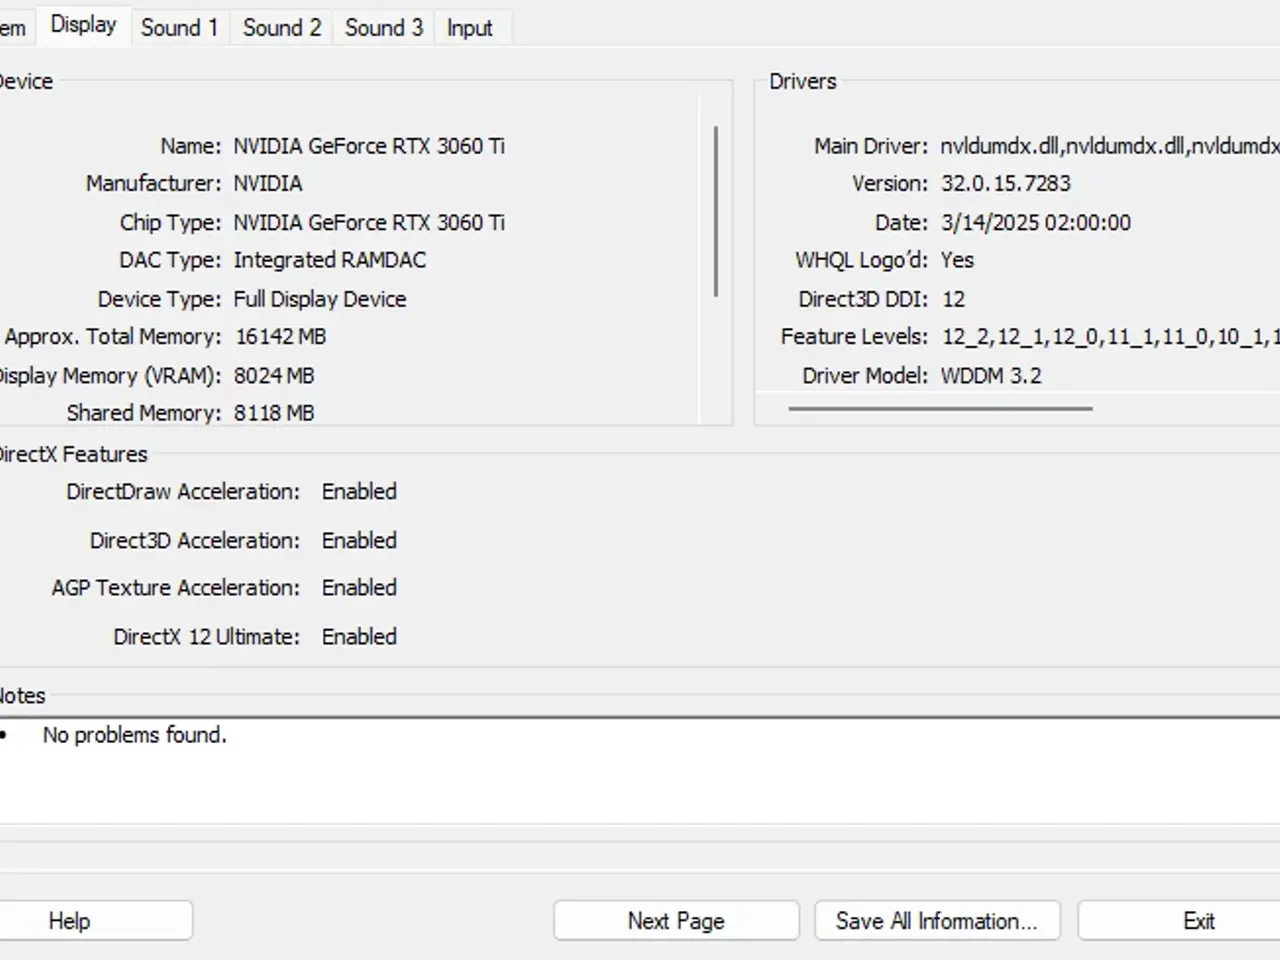Open the Sound 2 tab

pyautogui.click(x=282, y=28)
